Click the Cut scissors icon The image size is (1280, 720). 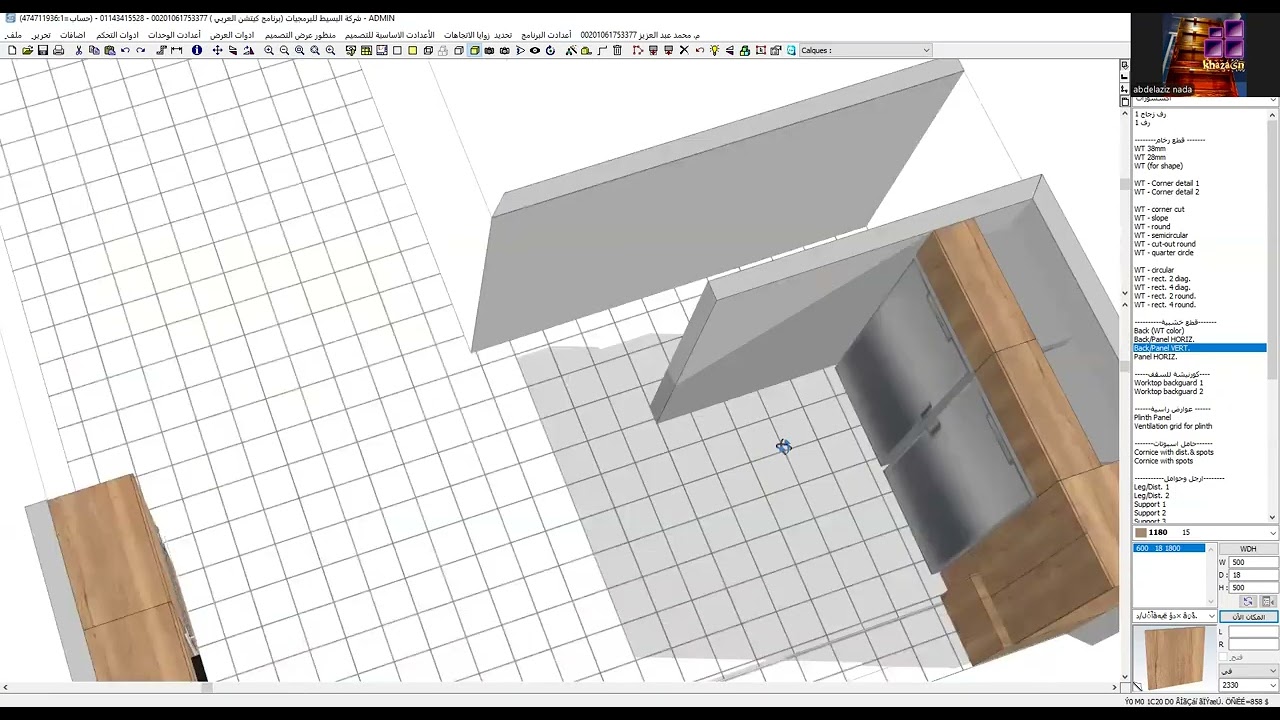click(x=79, y=50)
